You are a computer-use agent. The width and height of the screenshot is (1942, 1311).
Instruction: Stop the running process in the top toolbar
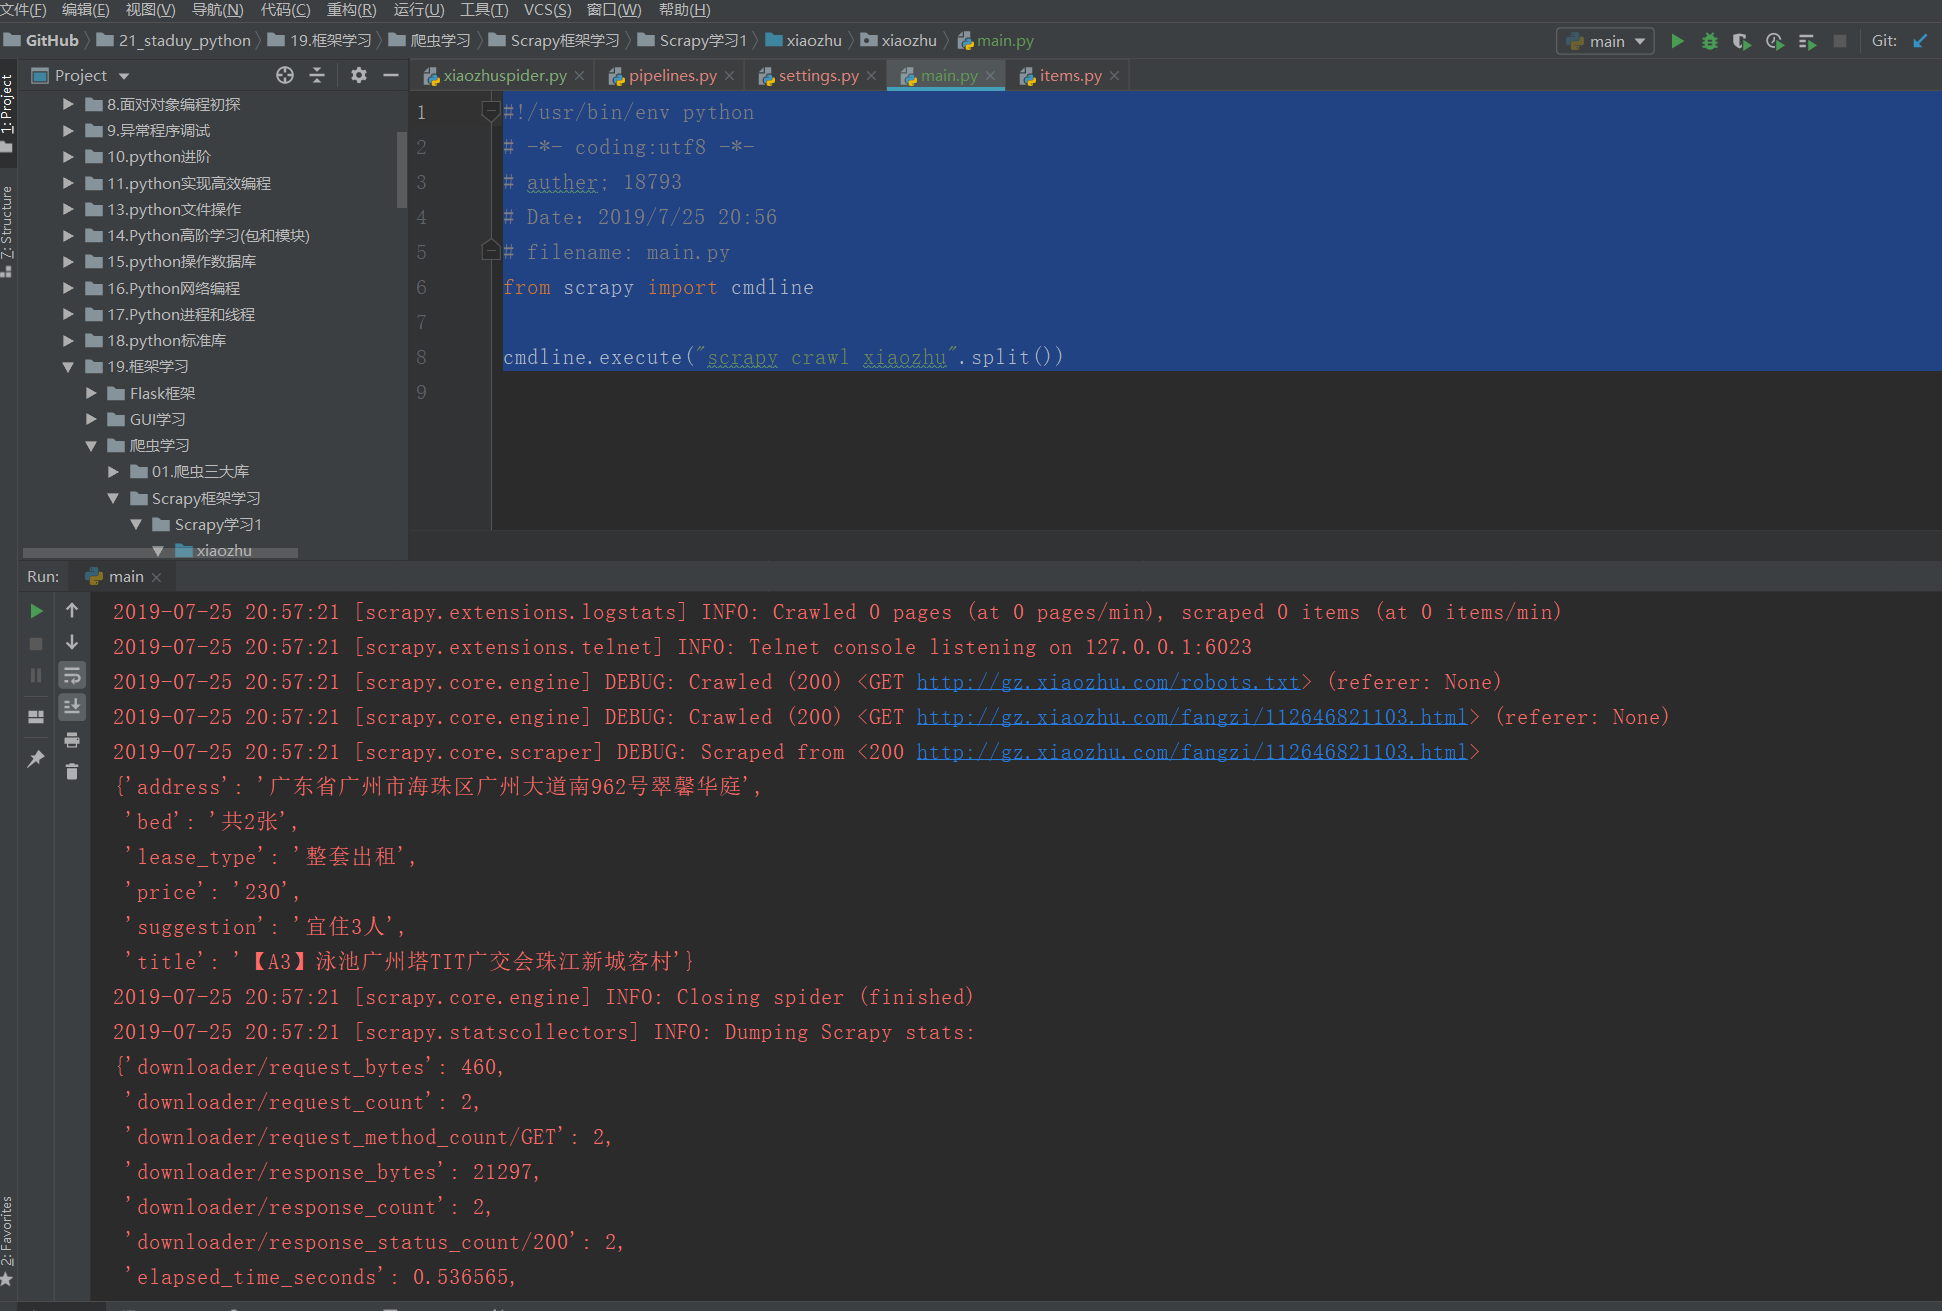[1840, 41]
